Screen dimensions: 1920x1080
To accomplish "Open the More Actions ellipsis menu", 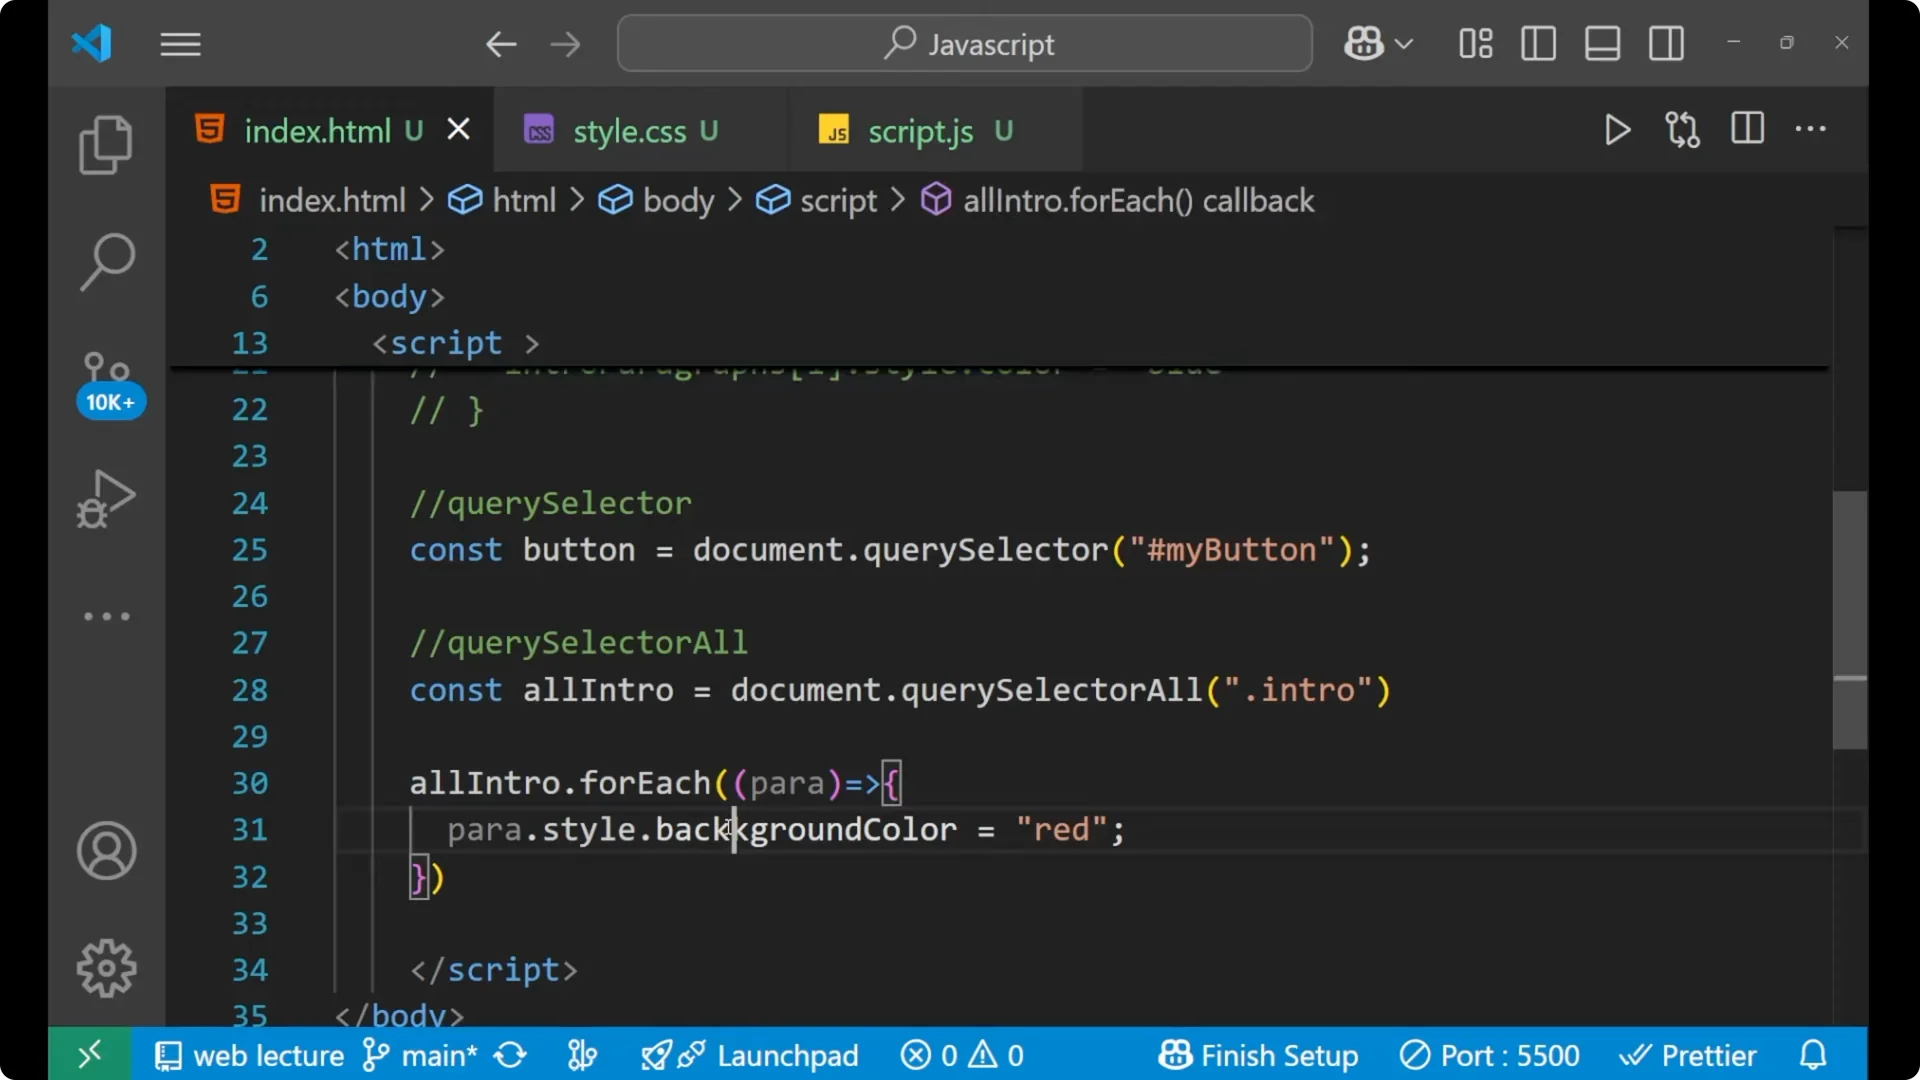I will (x=1811, y=129).
